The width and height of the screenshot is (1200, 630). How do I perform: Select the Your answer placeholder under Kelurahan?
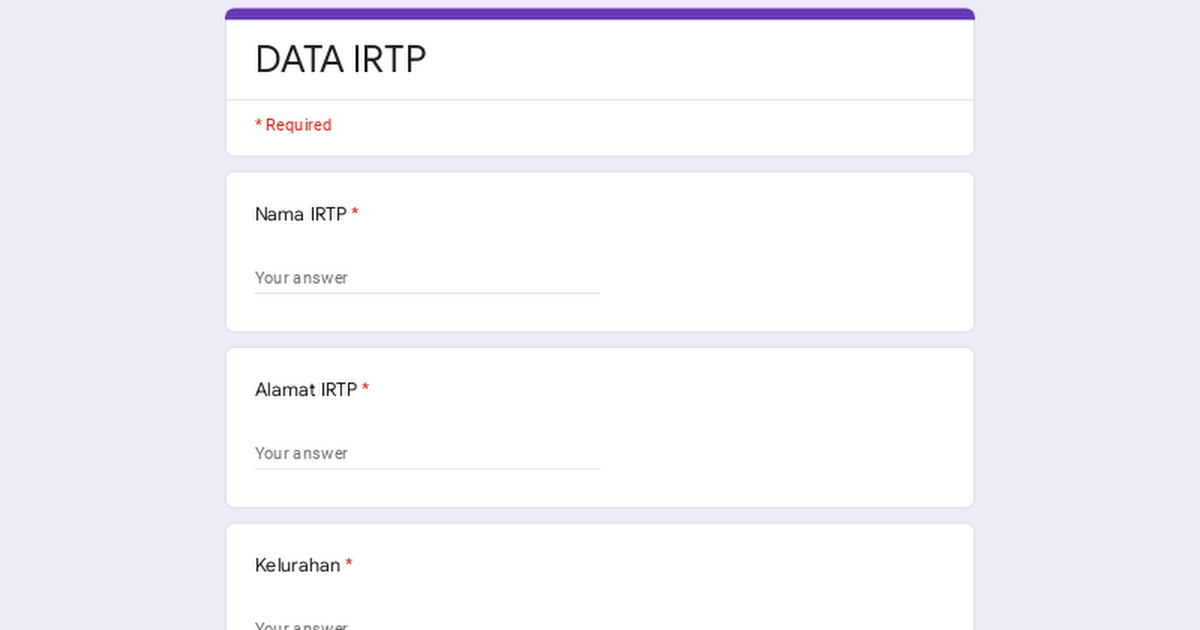302,624
